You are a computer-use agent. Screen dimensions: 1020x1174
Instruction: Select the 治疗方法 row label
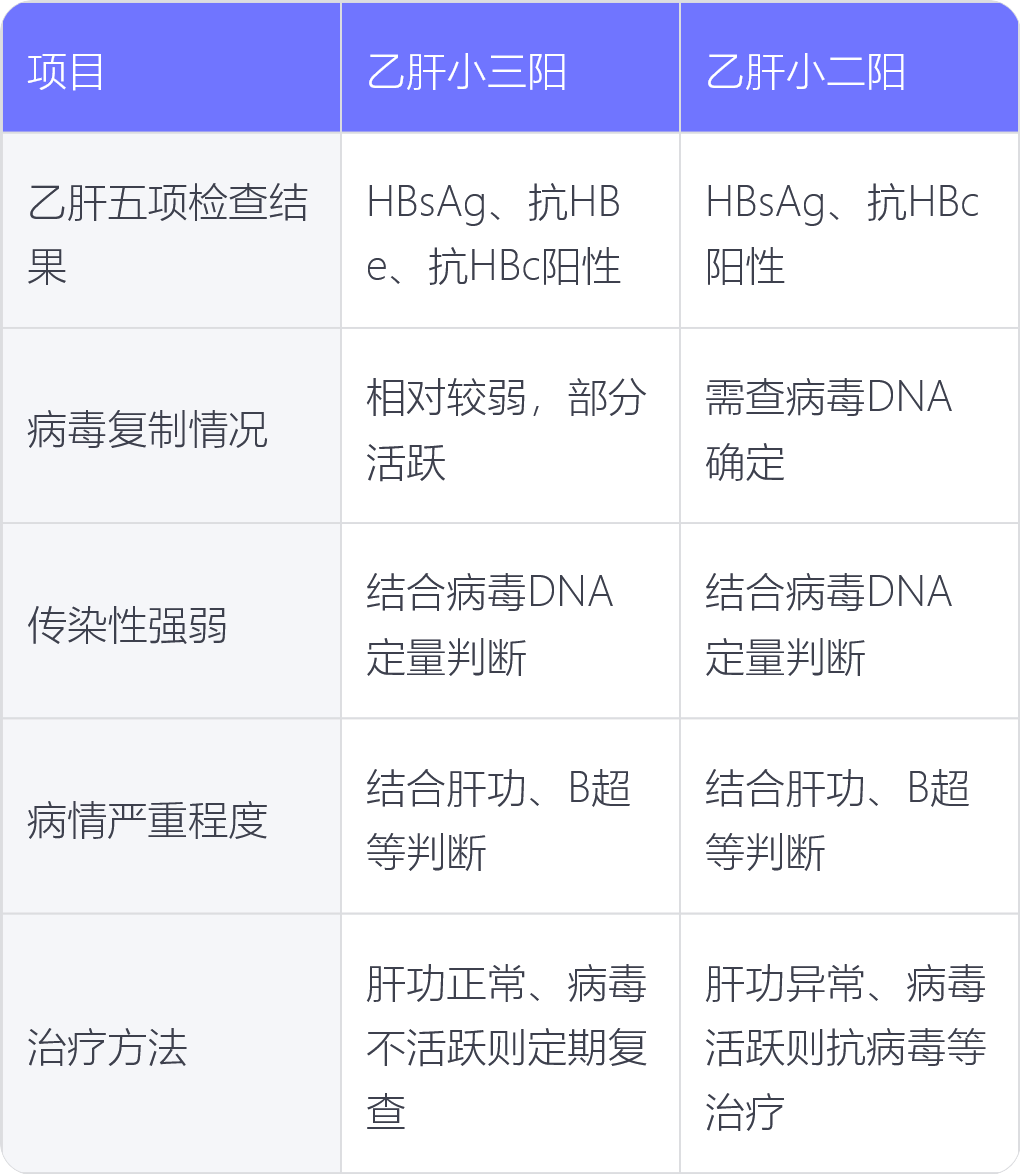tap(171, 1044)
